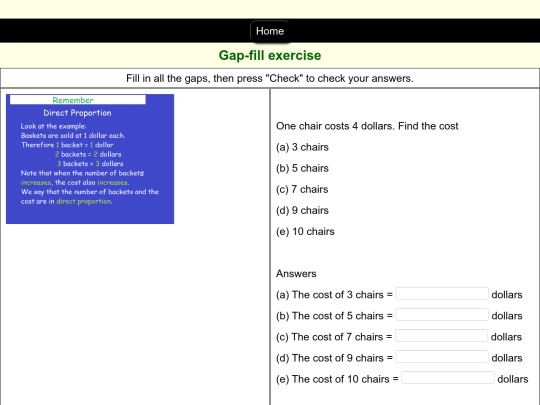
Task: Select '(b) The cost of 5 chairs =' label
Action: (334, 316)
